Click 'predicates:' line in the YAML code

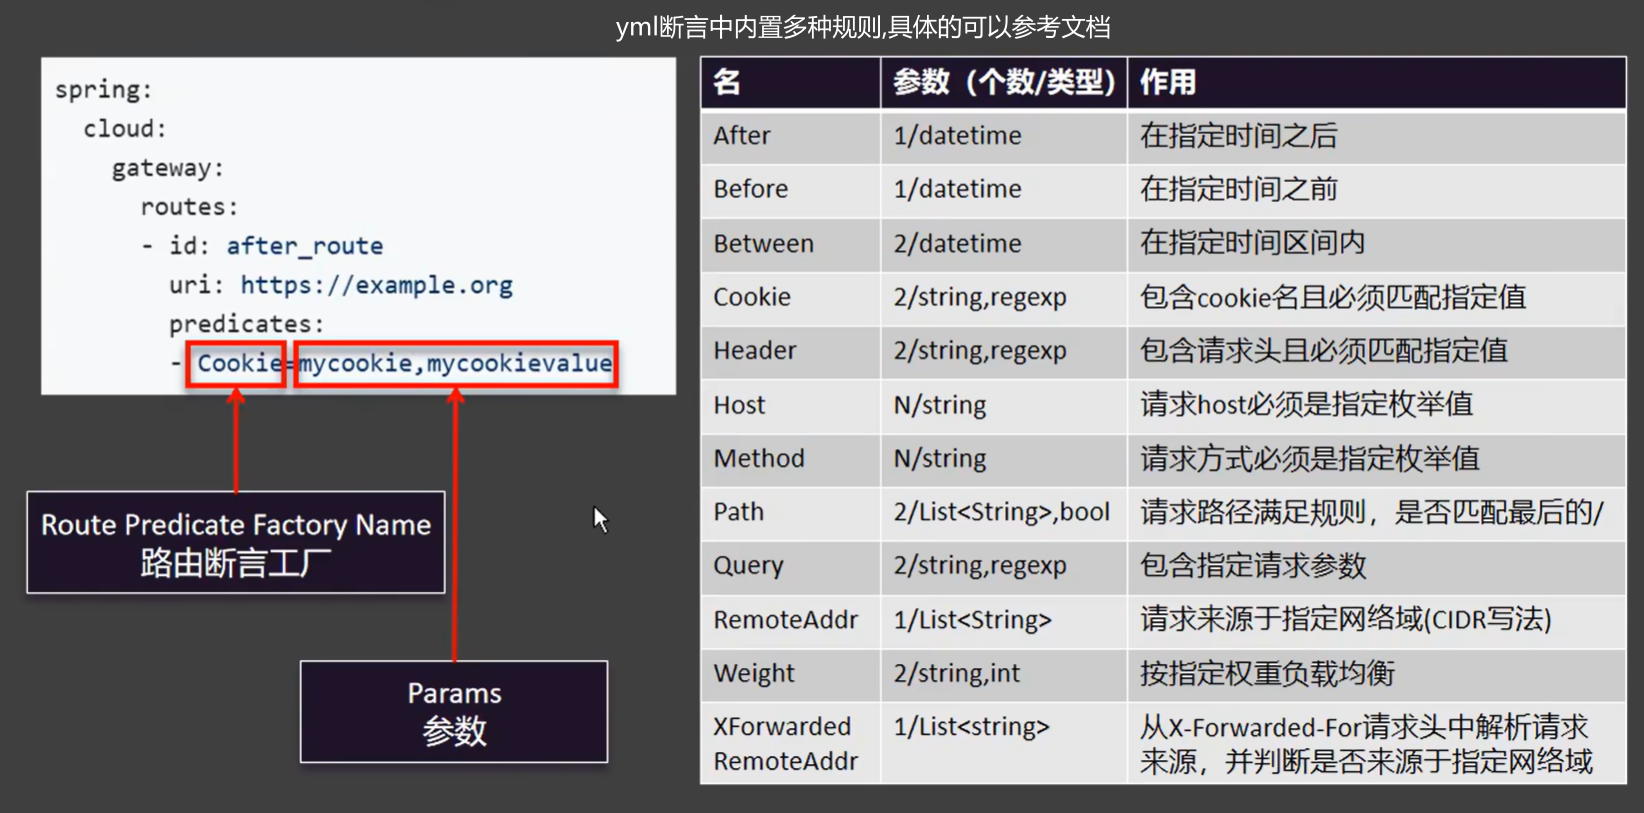tap(246, 324)
